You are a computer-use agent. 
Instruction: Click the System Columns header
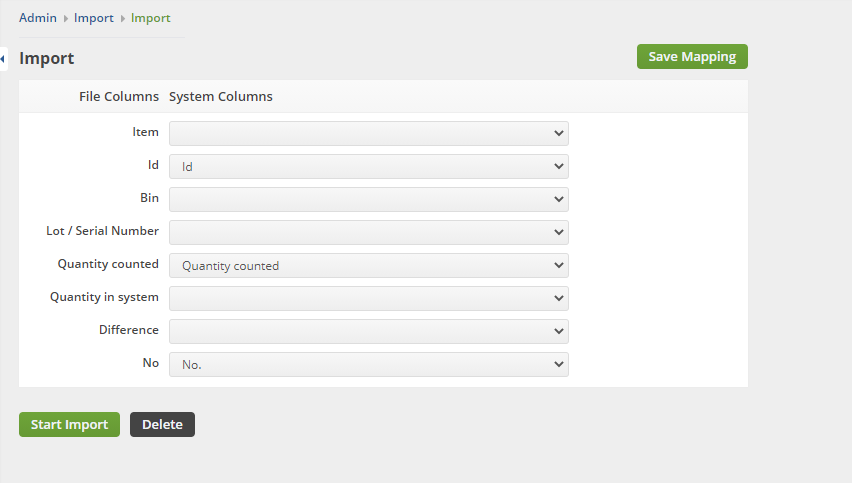coord(221,96)
